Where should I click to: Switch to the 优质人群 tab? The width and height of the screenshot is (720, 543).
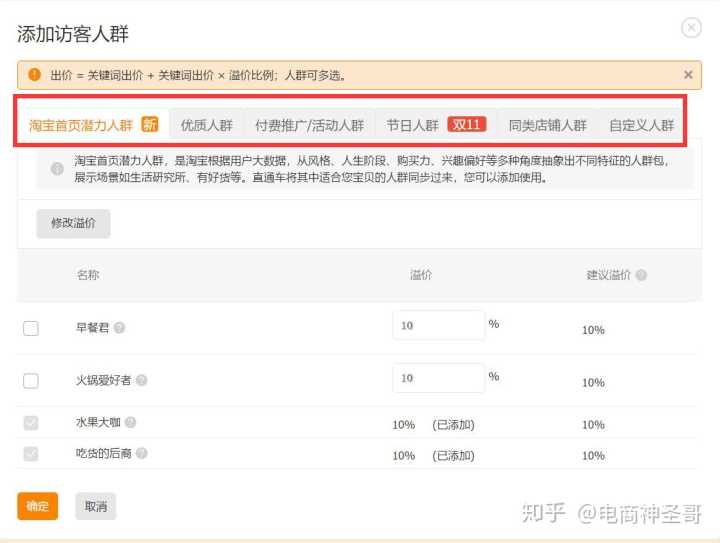pos(207,125)
